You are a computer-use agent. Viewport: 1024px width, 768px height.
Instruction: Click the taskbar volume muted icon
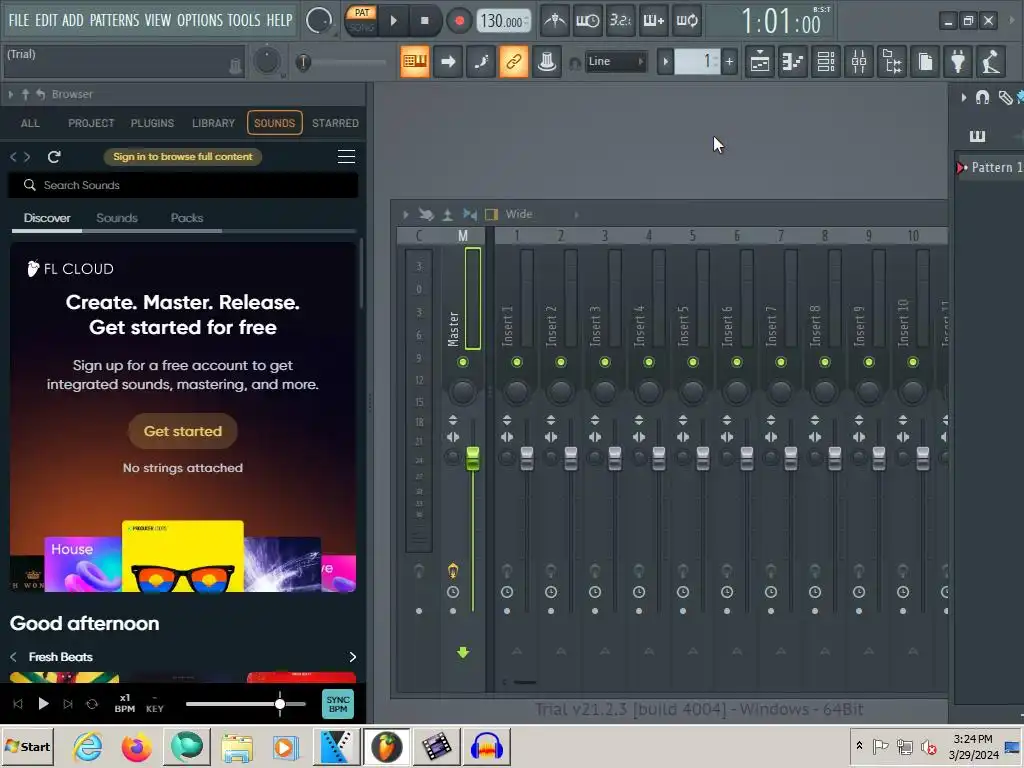[928, 746]
